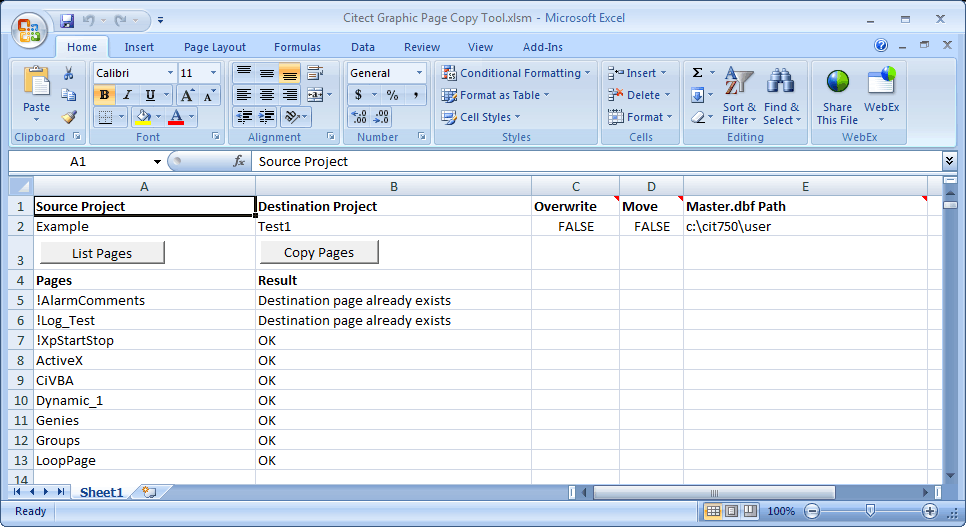Activate the Format Painter brush
Image resolution: width=966 pixels, height=527 pixels.
tap(68, 116)
